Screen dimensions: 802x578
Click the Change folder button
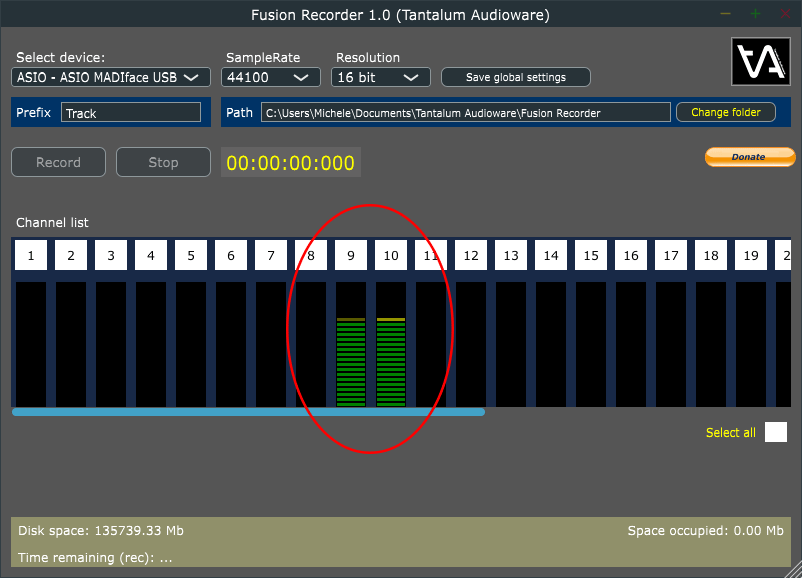click(x=726, y=112)
